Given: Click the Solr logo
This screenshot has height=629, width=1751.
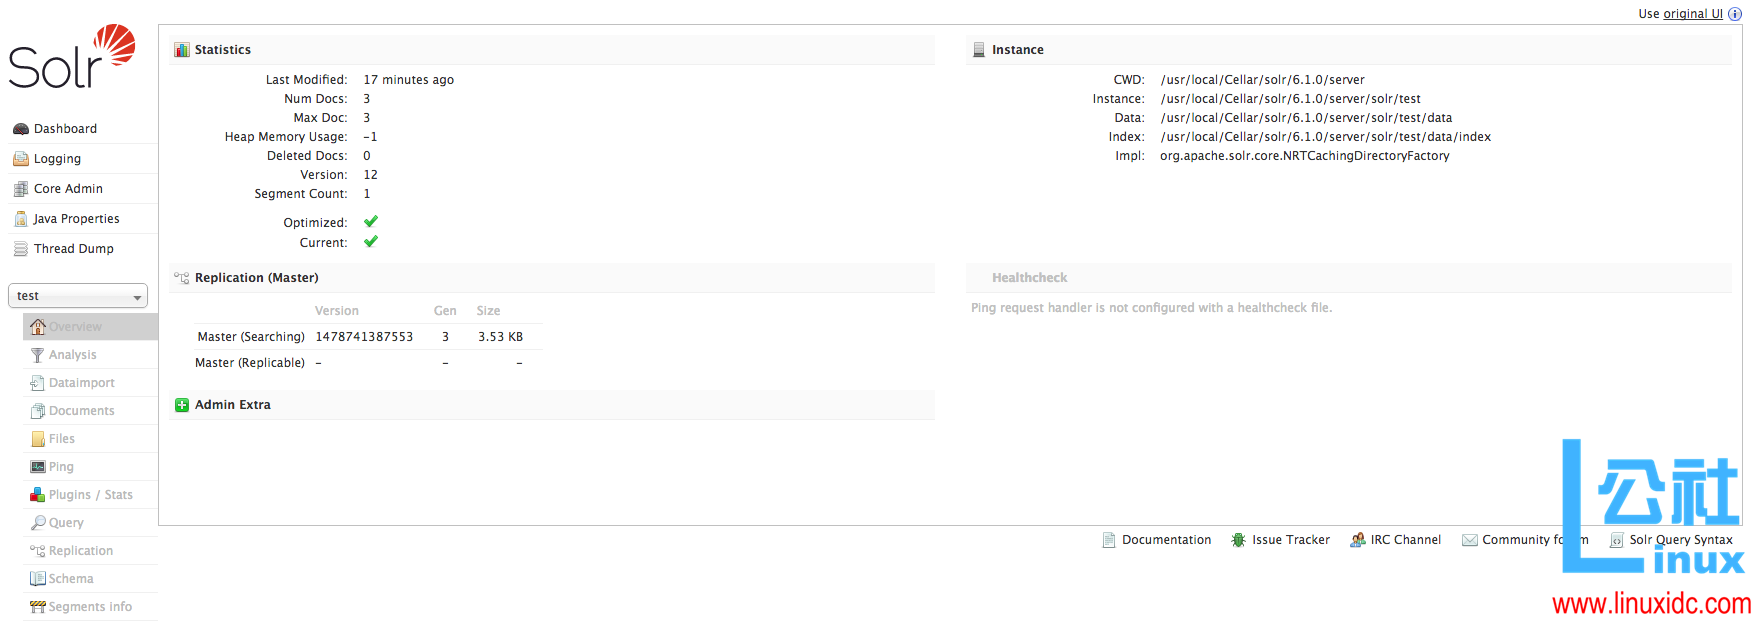Looking at the screenshot, I should coord(72,57).
